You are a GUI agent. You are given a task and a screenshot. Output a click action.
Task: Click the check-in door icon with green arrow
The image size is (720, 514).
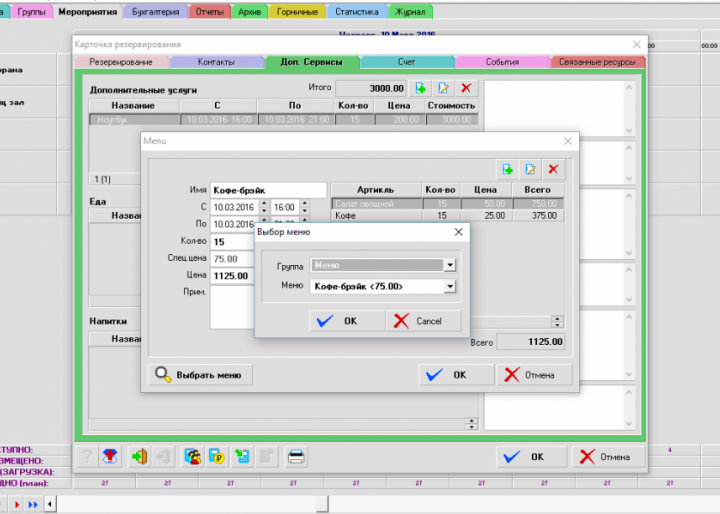[139, 457]
